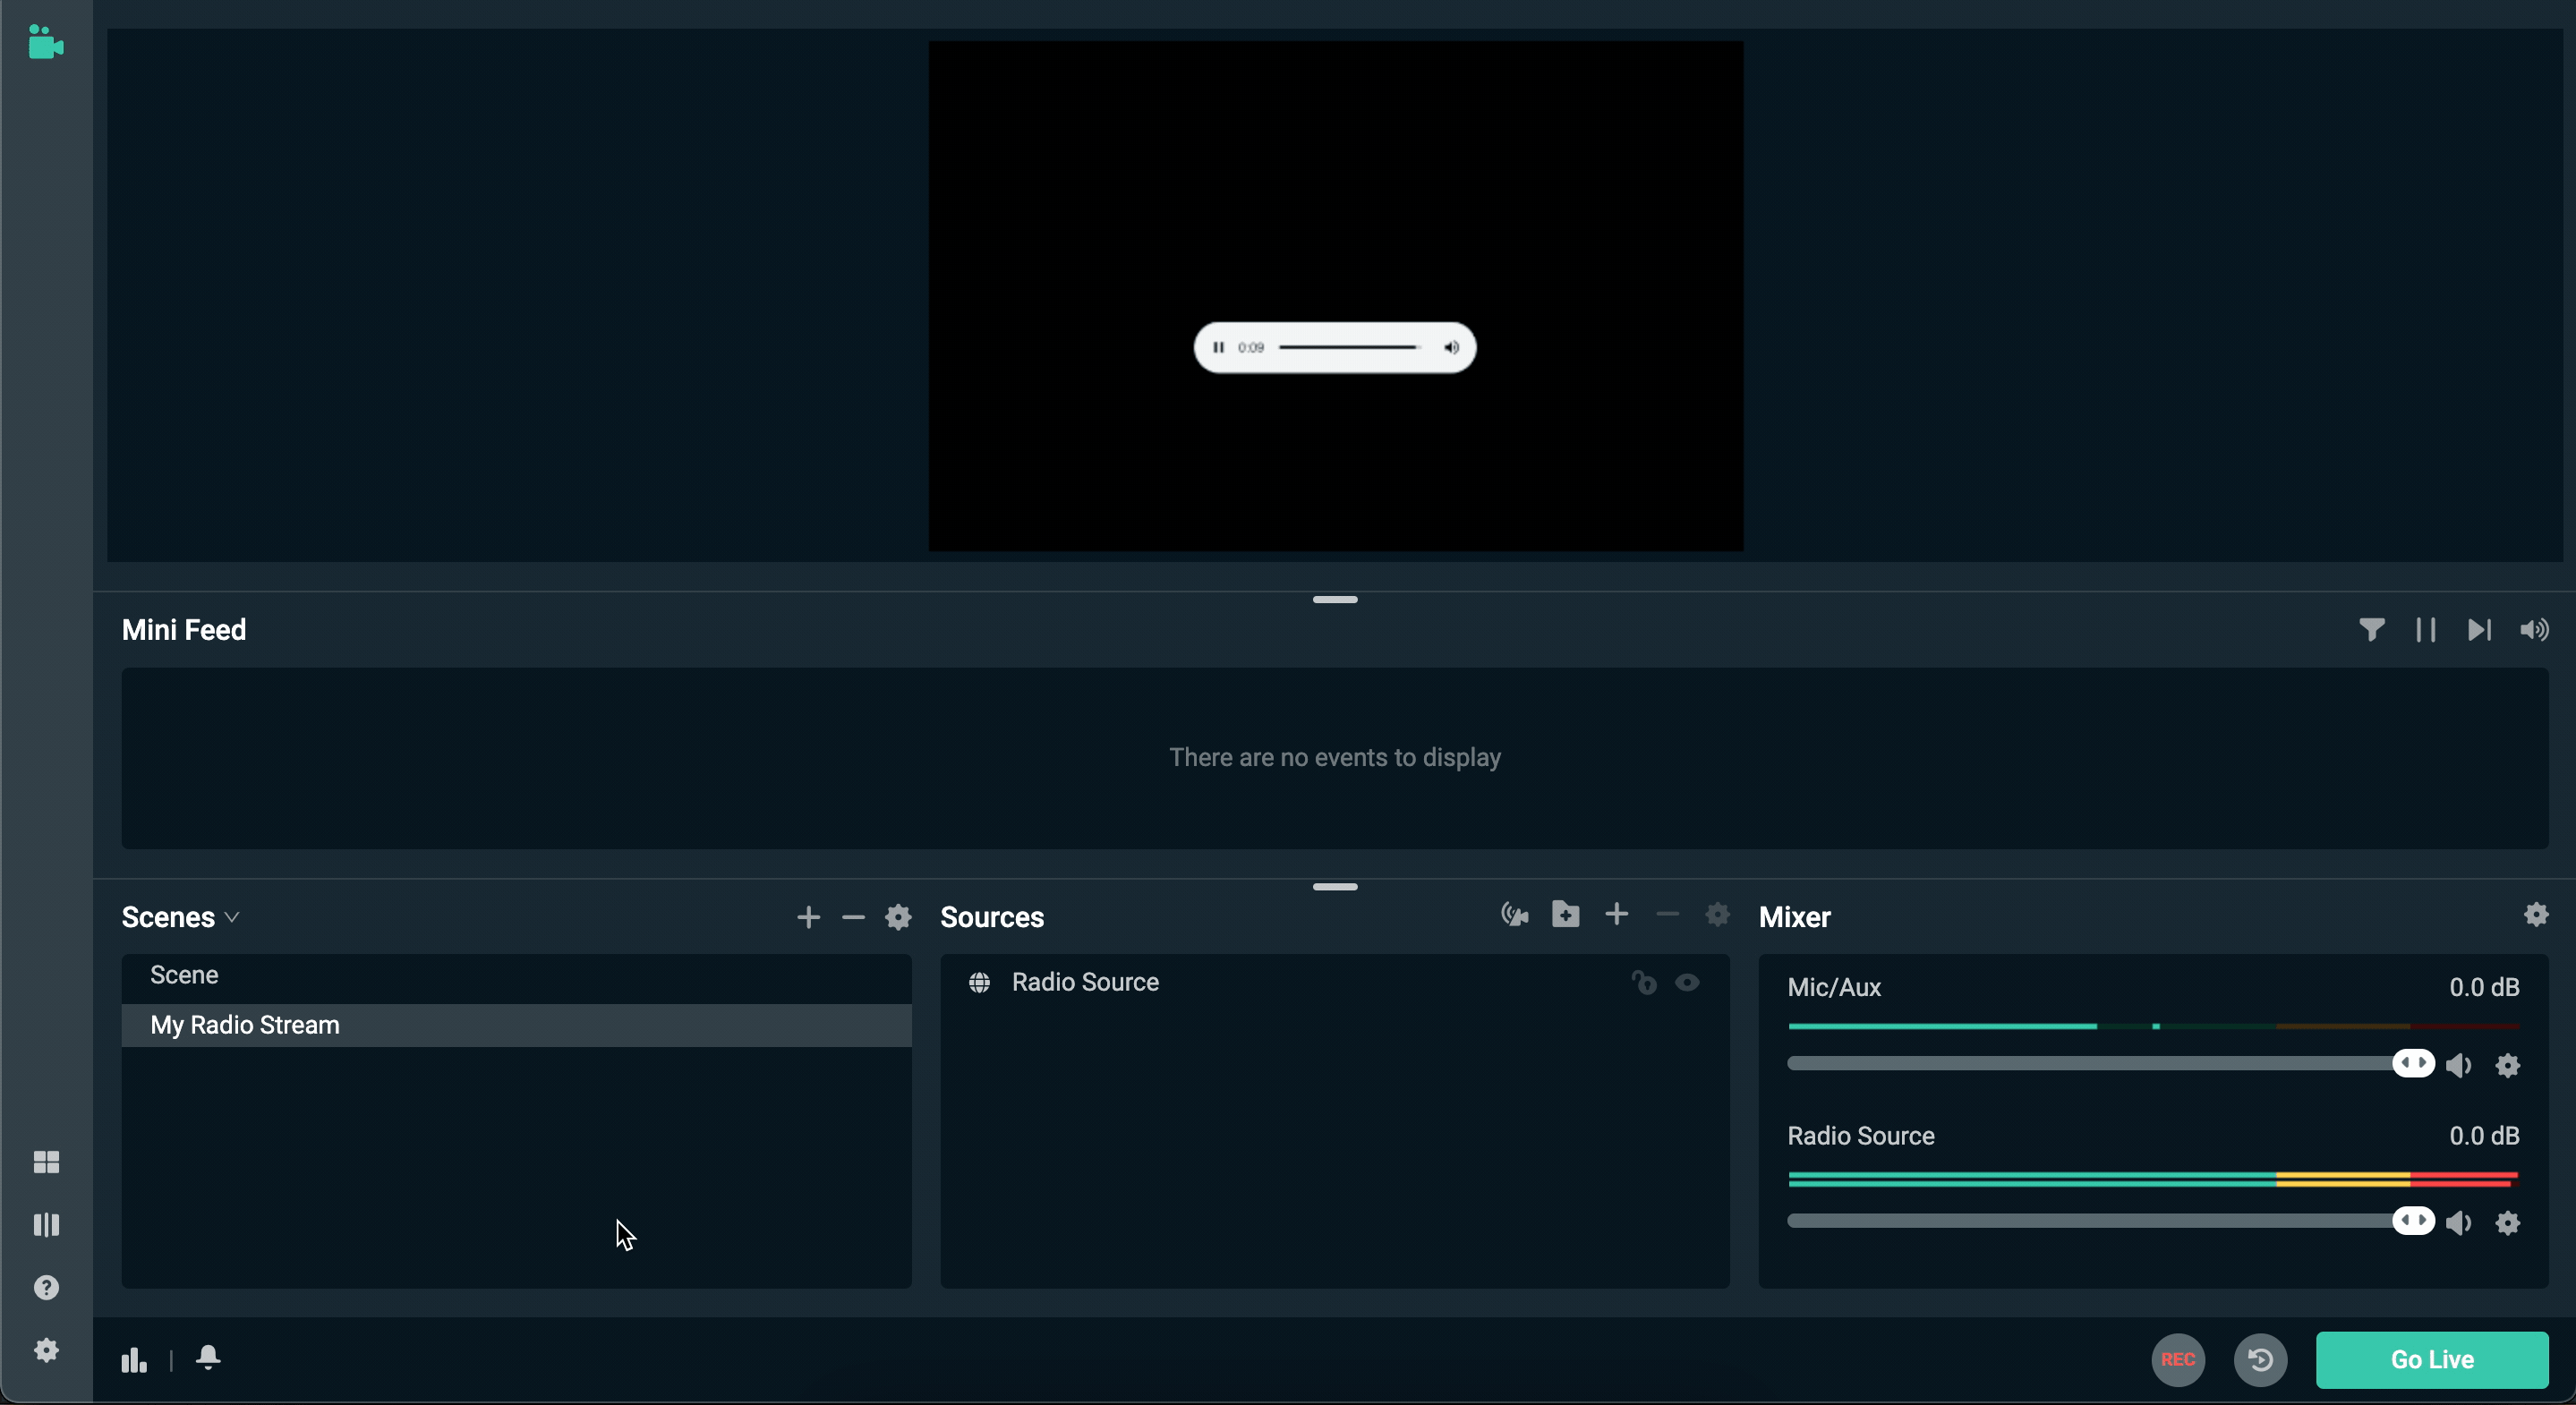Select the 'My Radio Stream' scene
Viewport: 2576px width, 1405px height.
pyautogui.click(x=245, y=1025)
